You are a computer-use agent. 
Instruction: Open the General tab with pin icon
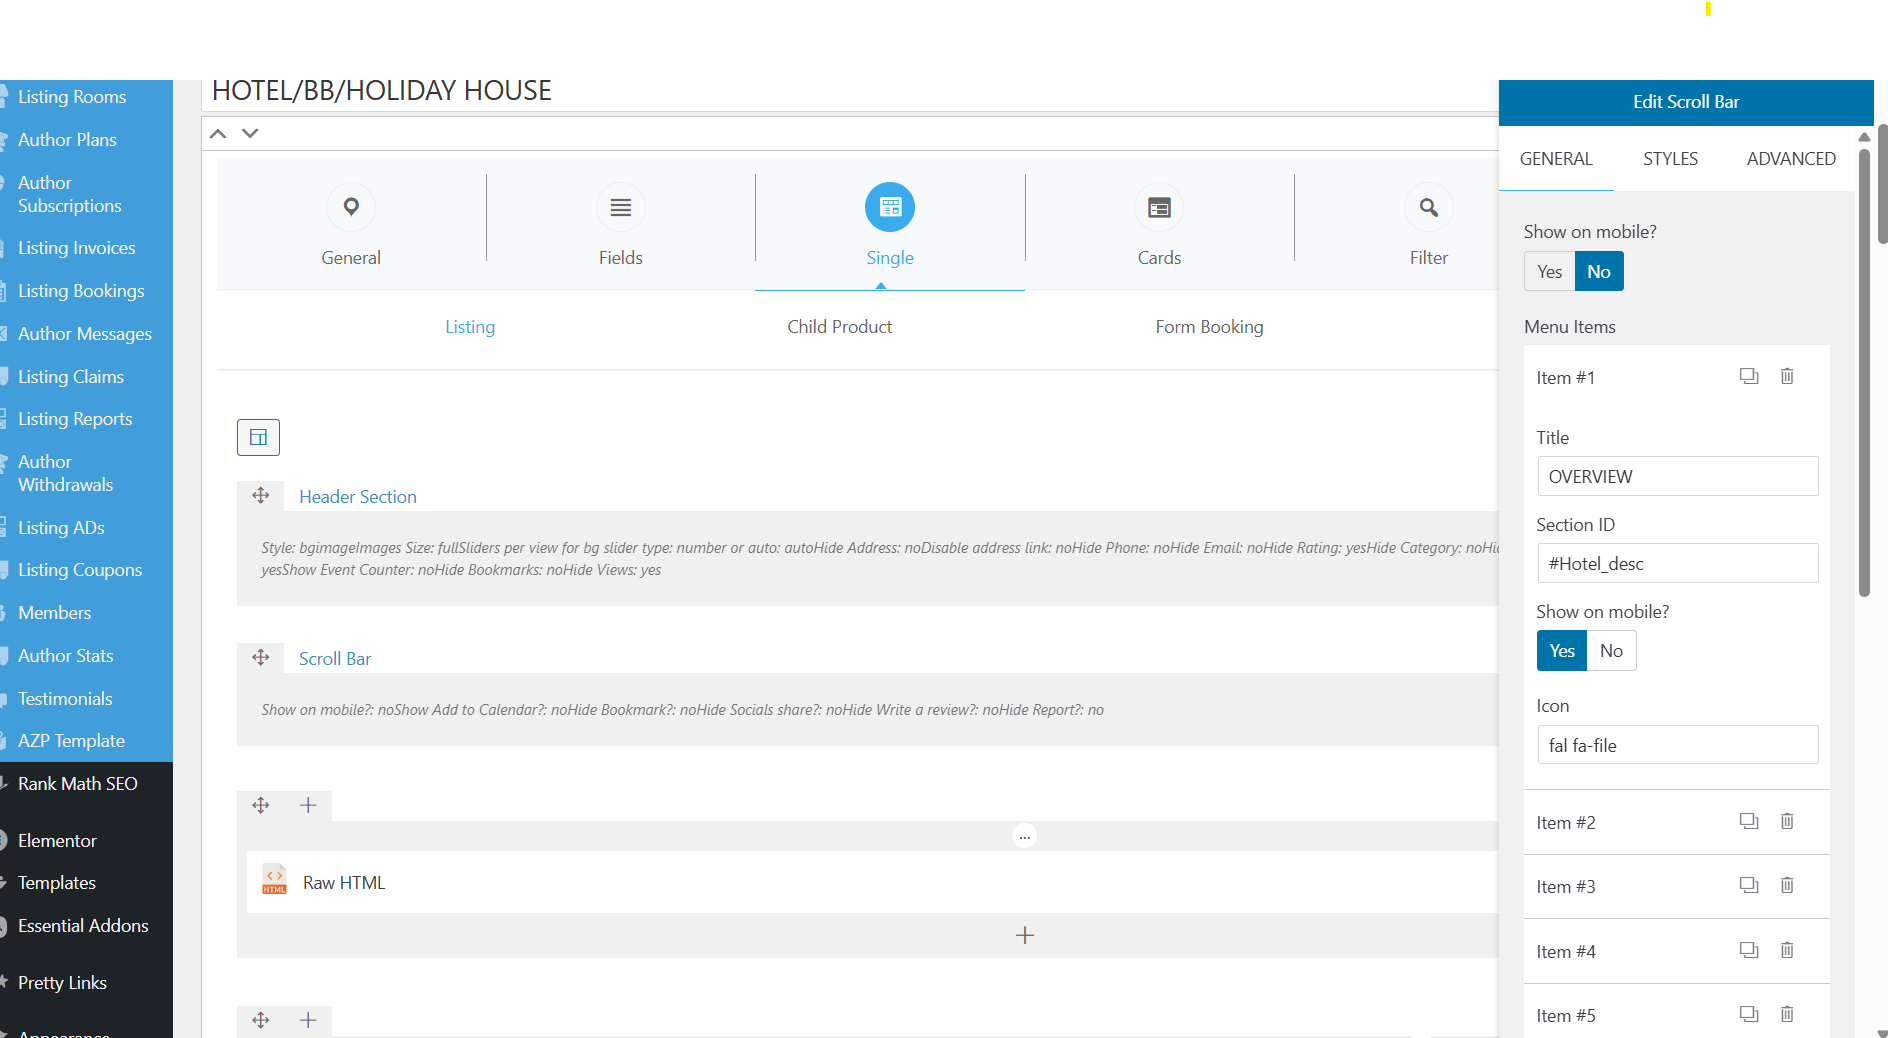[x=351, y=207]
